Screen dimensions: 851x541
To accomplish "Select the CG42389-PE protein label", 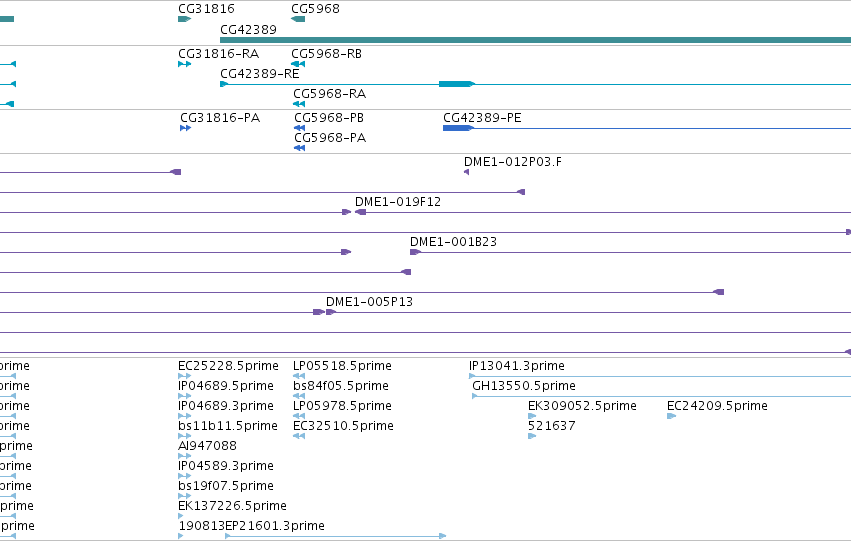I will [x=482, y=118].
